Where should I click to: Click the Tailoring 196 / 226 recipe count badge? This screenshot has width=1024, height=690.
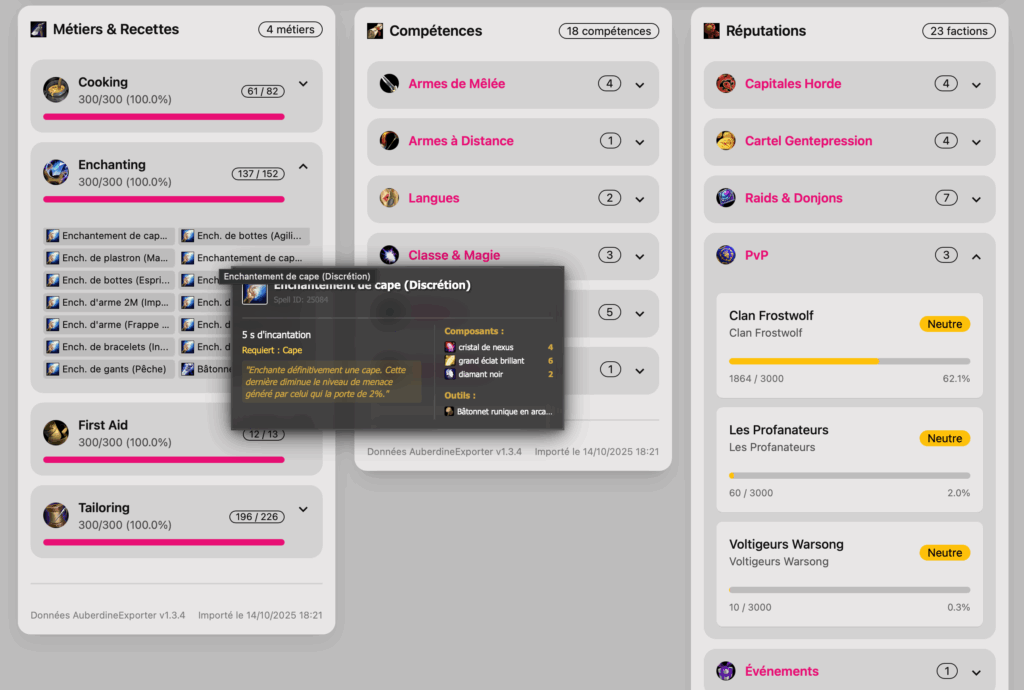coord(257,516)
